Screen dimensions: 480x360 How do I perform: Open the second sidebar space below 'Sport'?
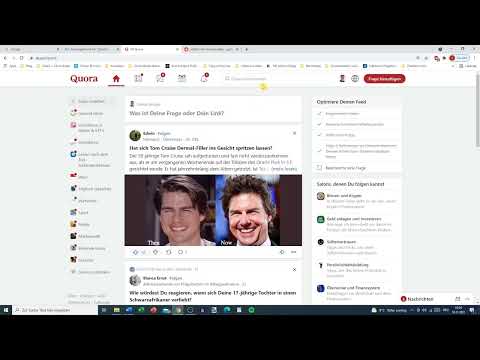coord(85,236)
